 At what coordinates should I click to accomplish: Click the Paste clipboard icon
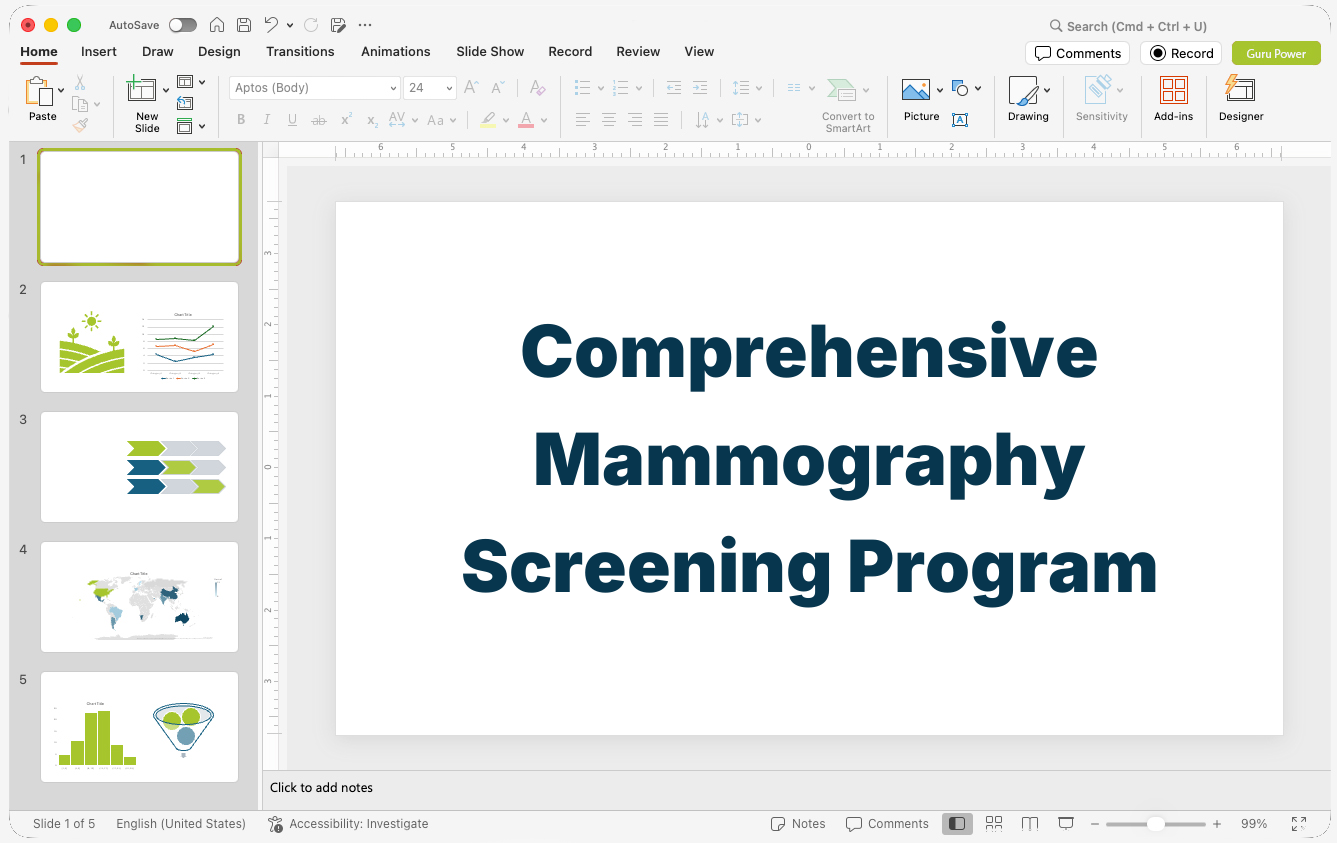click(39, 92)
